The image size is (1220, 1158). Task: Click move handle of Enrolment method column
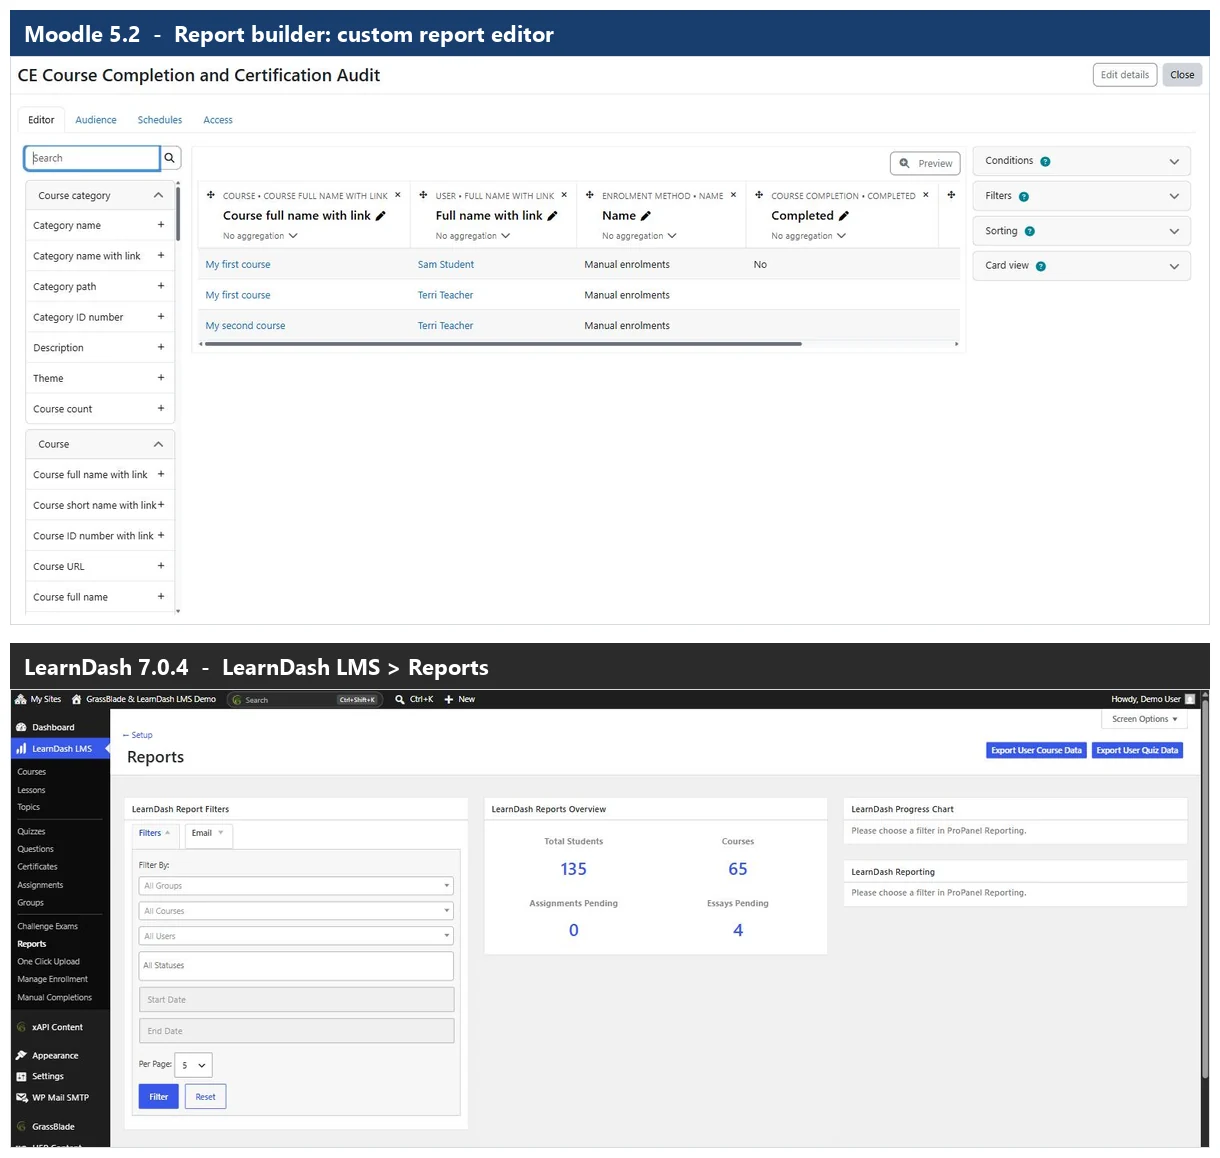tap(590, 195)
